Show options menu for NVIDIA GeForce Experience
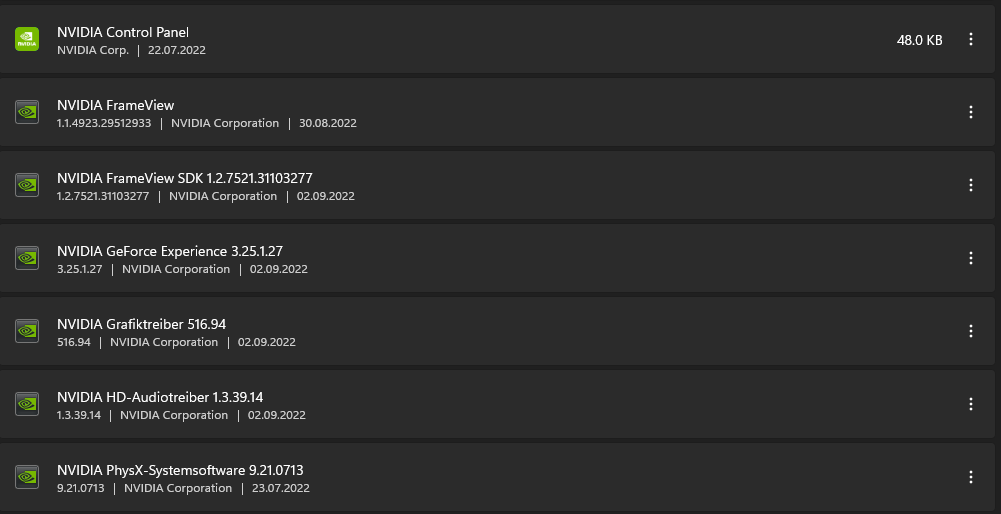This screenshot has width=1001, height=514. 970,258
